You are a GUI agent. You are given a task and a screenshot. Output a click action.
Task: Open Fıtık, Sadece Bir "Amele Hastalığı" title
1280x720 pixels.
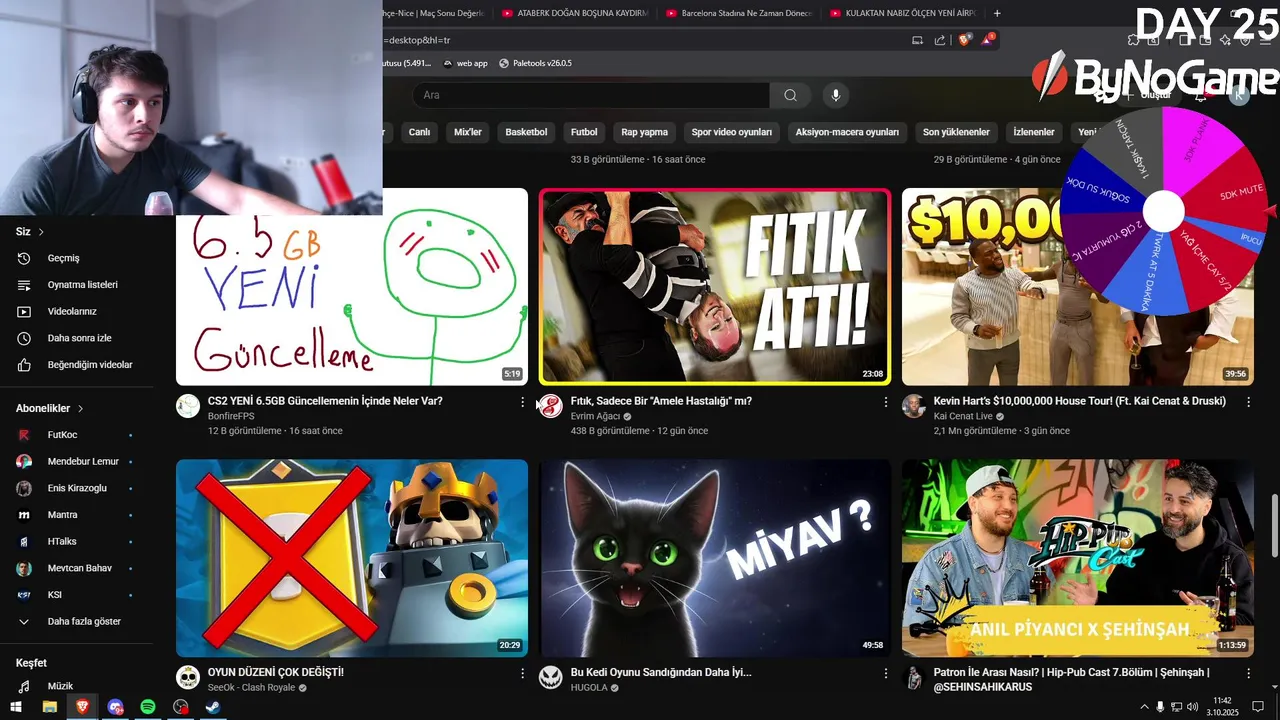(661, 401)
